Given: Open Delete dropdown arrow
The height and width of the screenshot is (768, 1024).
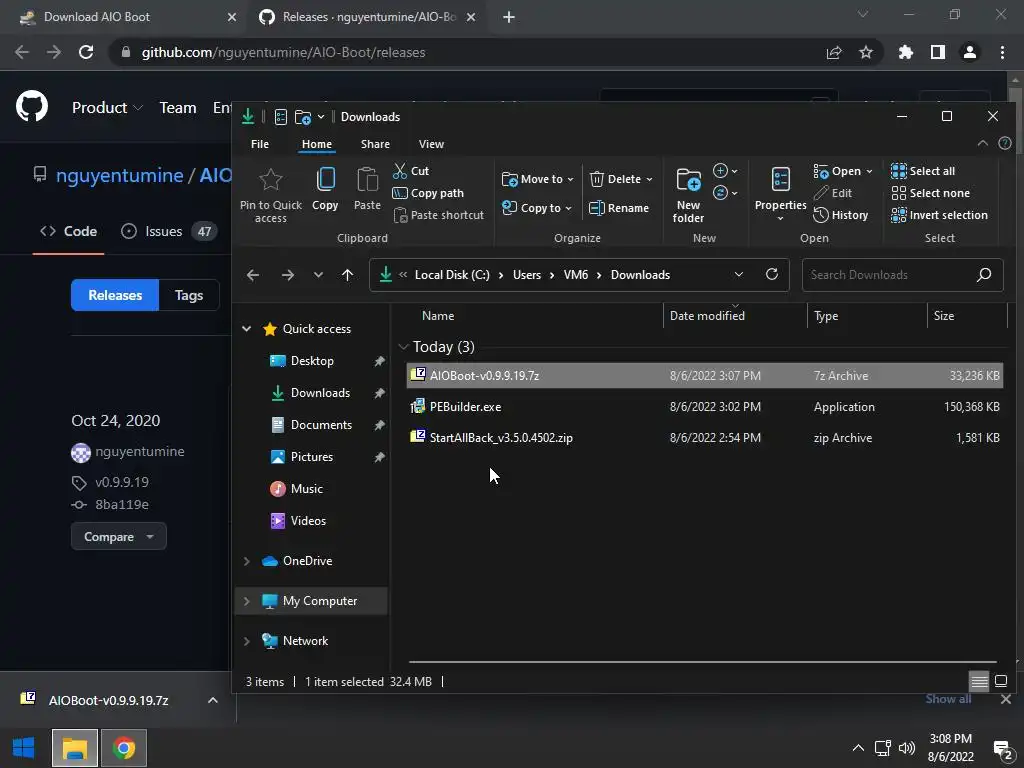Looking at the screenshot, I should [x=649, y=179].
